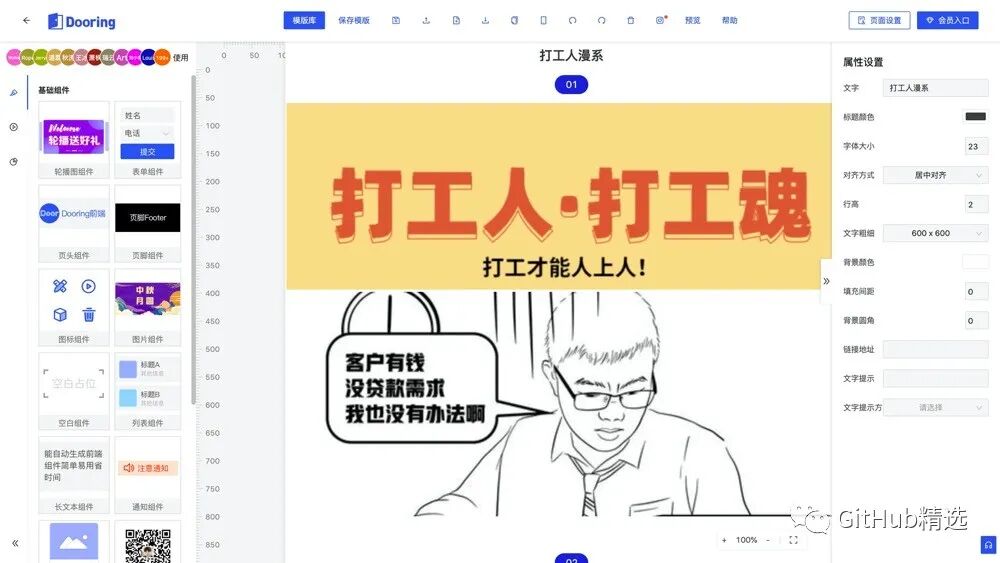Open the 页面设置 page settings
This screenshot has height=563, width=1000.
tap(879, 20)
